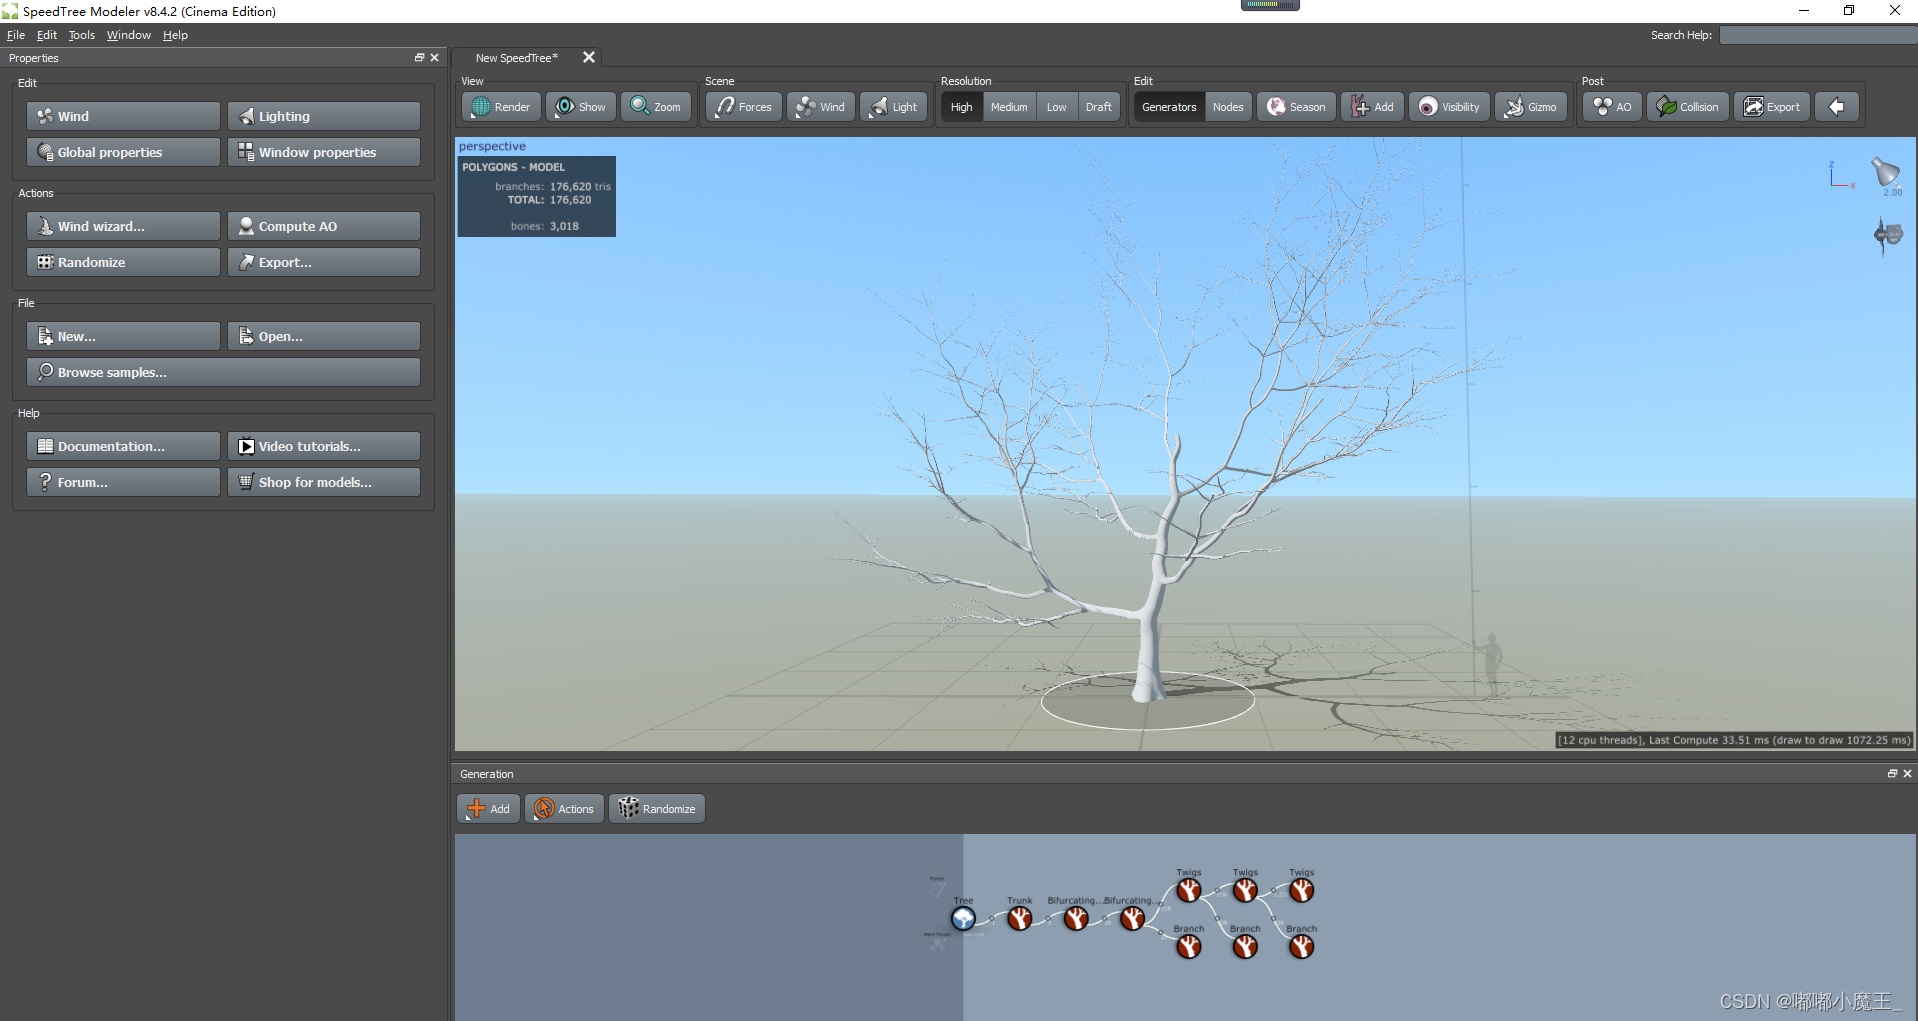Select Draft resolution
Image resolution: width=1918 pixels, height=1021 pixels.
coord(1098,107)
